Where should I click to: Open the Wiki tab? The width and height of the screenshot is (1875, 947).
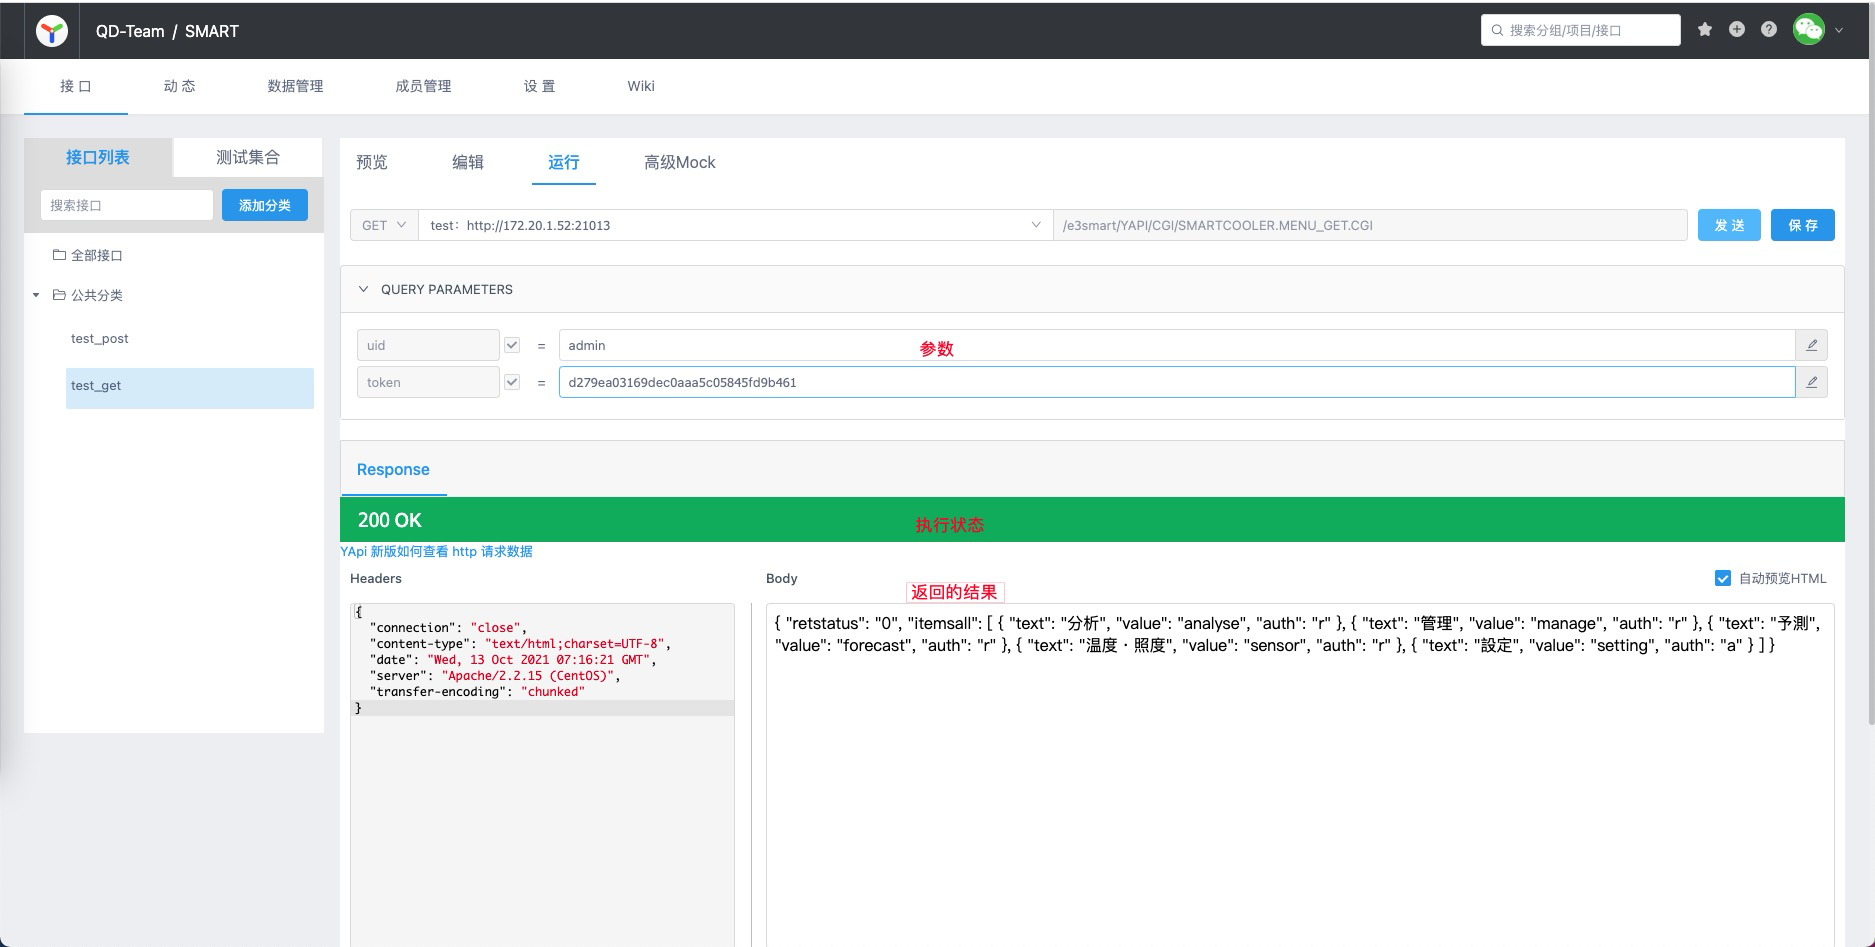pos(641,86)
